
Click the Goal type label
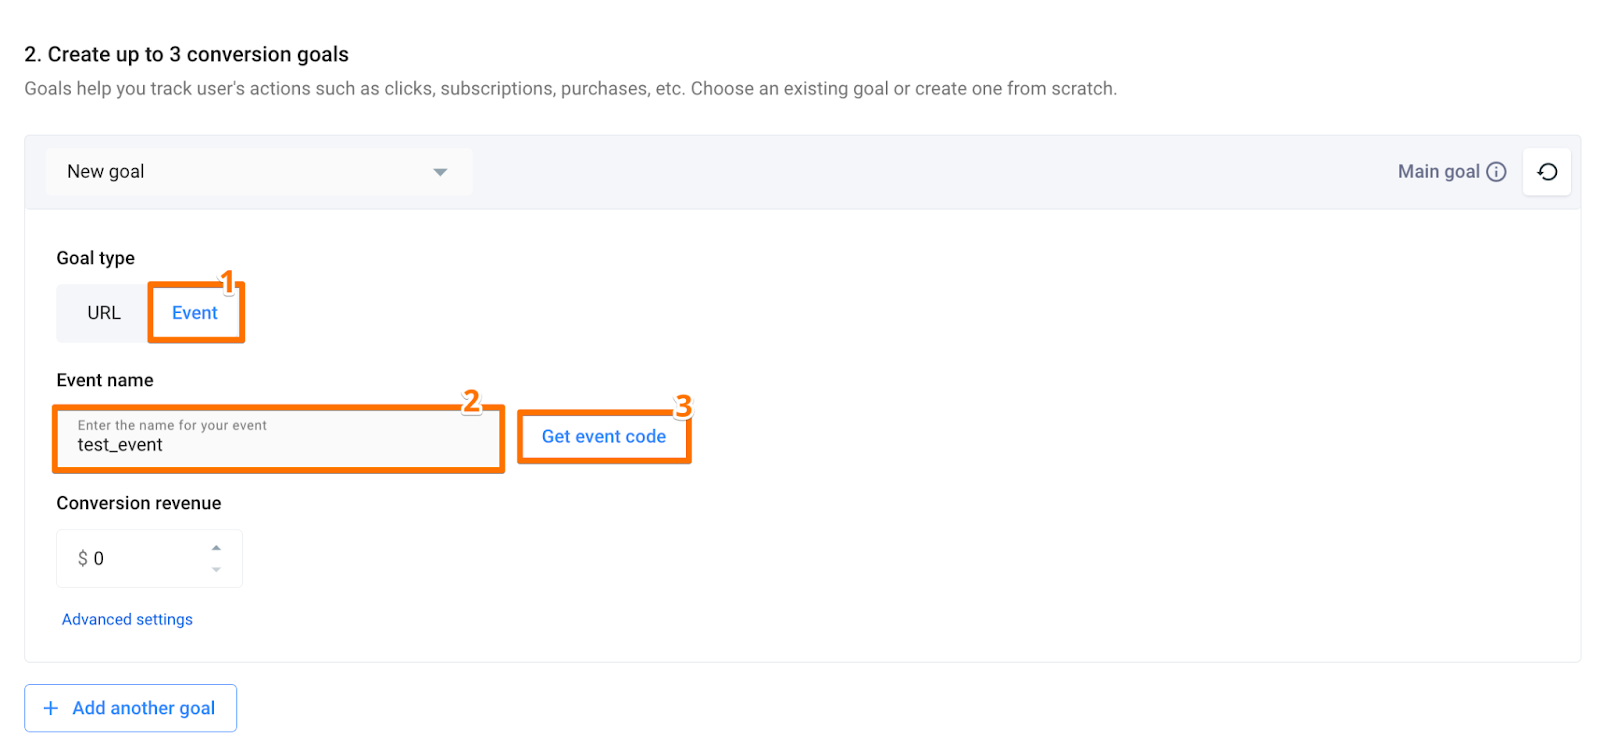[x=95, y=258]
